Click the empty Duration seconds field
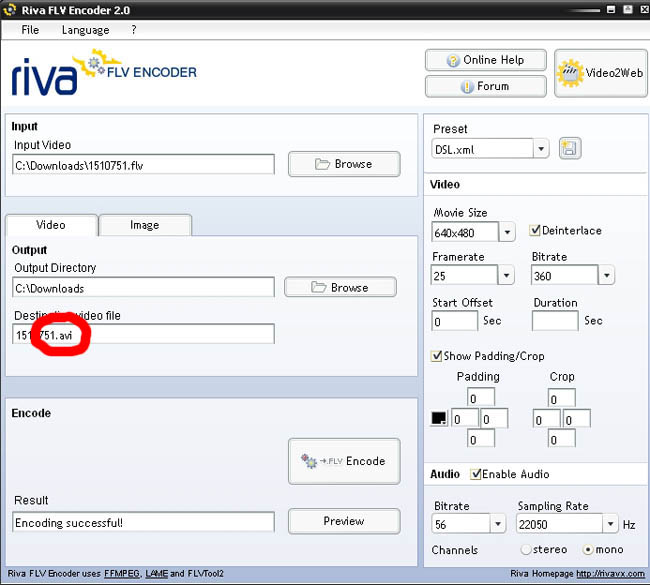This screenshot has width=650, height=585. coord(555,321)
